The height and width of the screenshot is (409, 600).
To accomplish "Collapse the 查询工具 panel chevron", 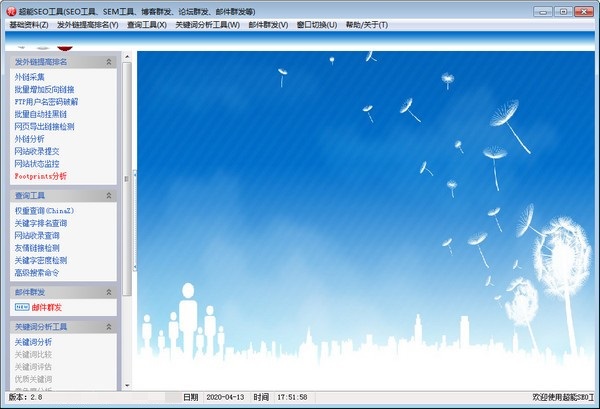I will coord(108,197).
